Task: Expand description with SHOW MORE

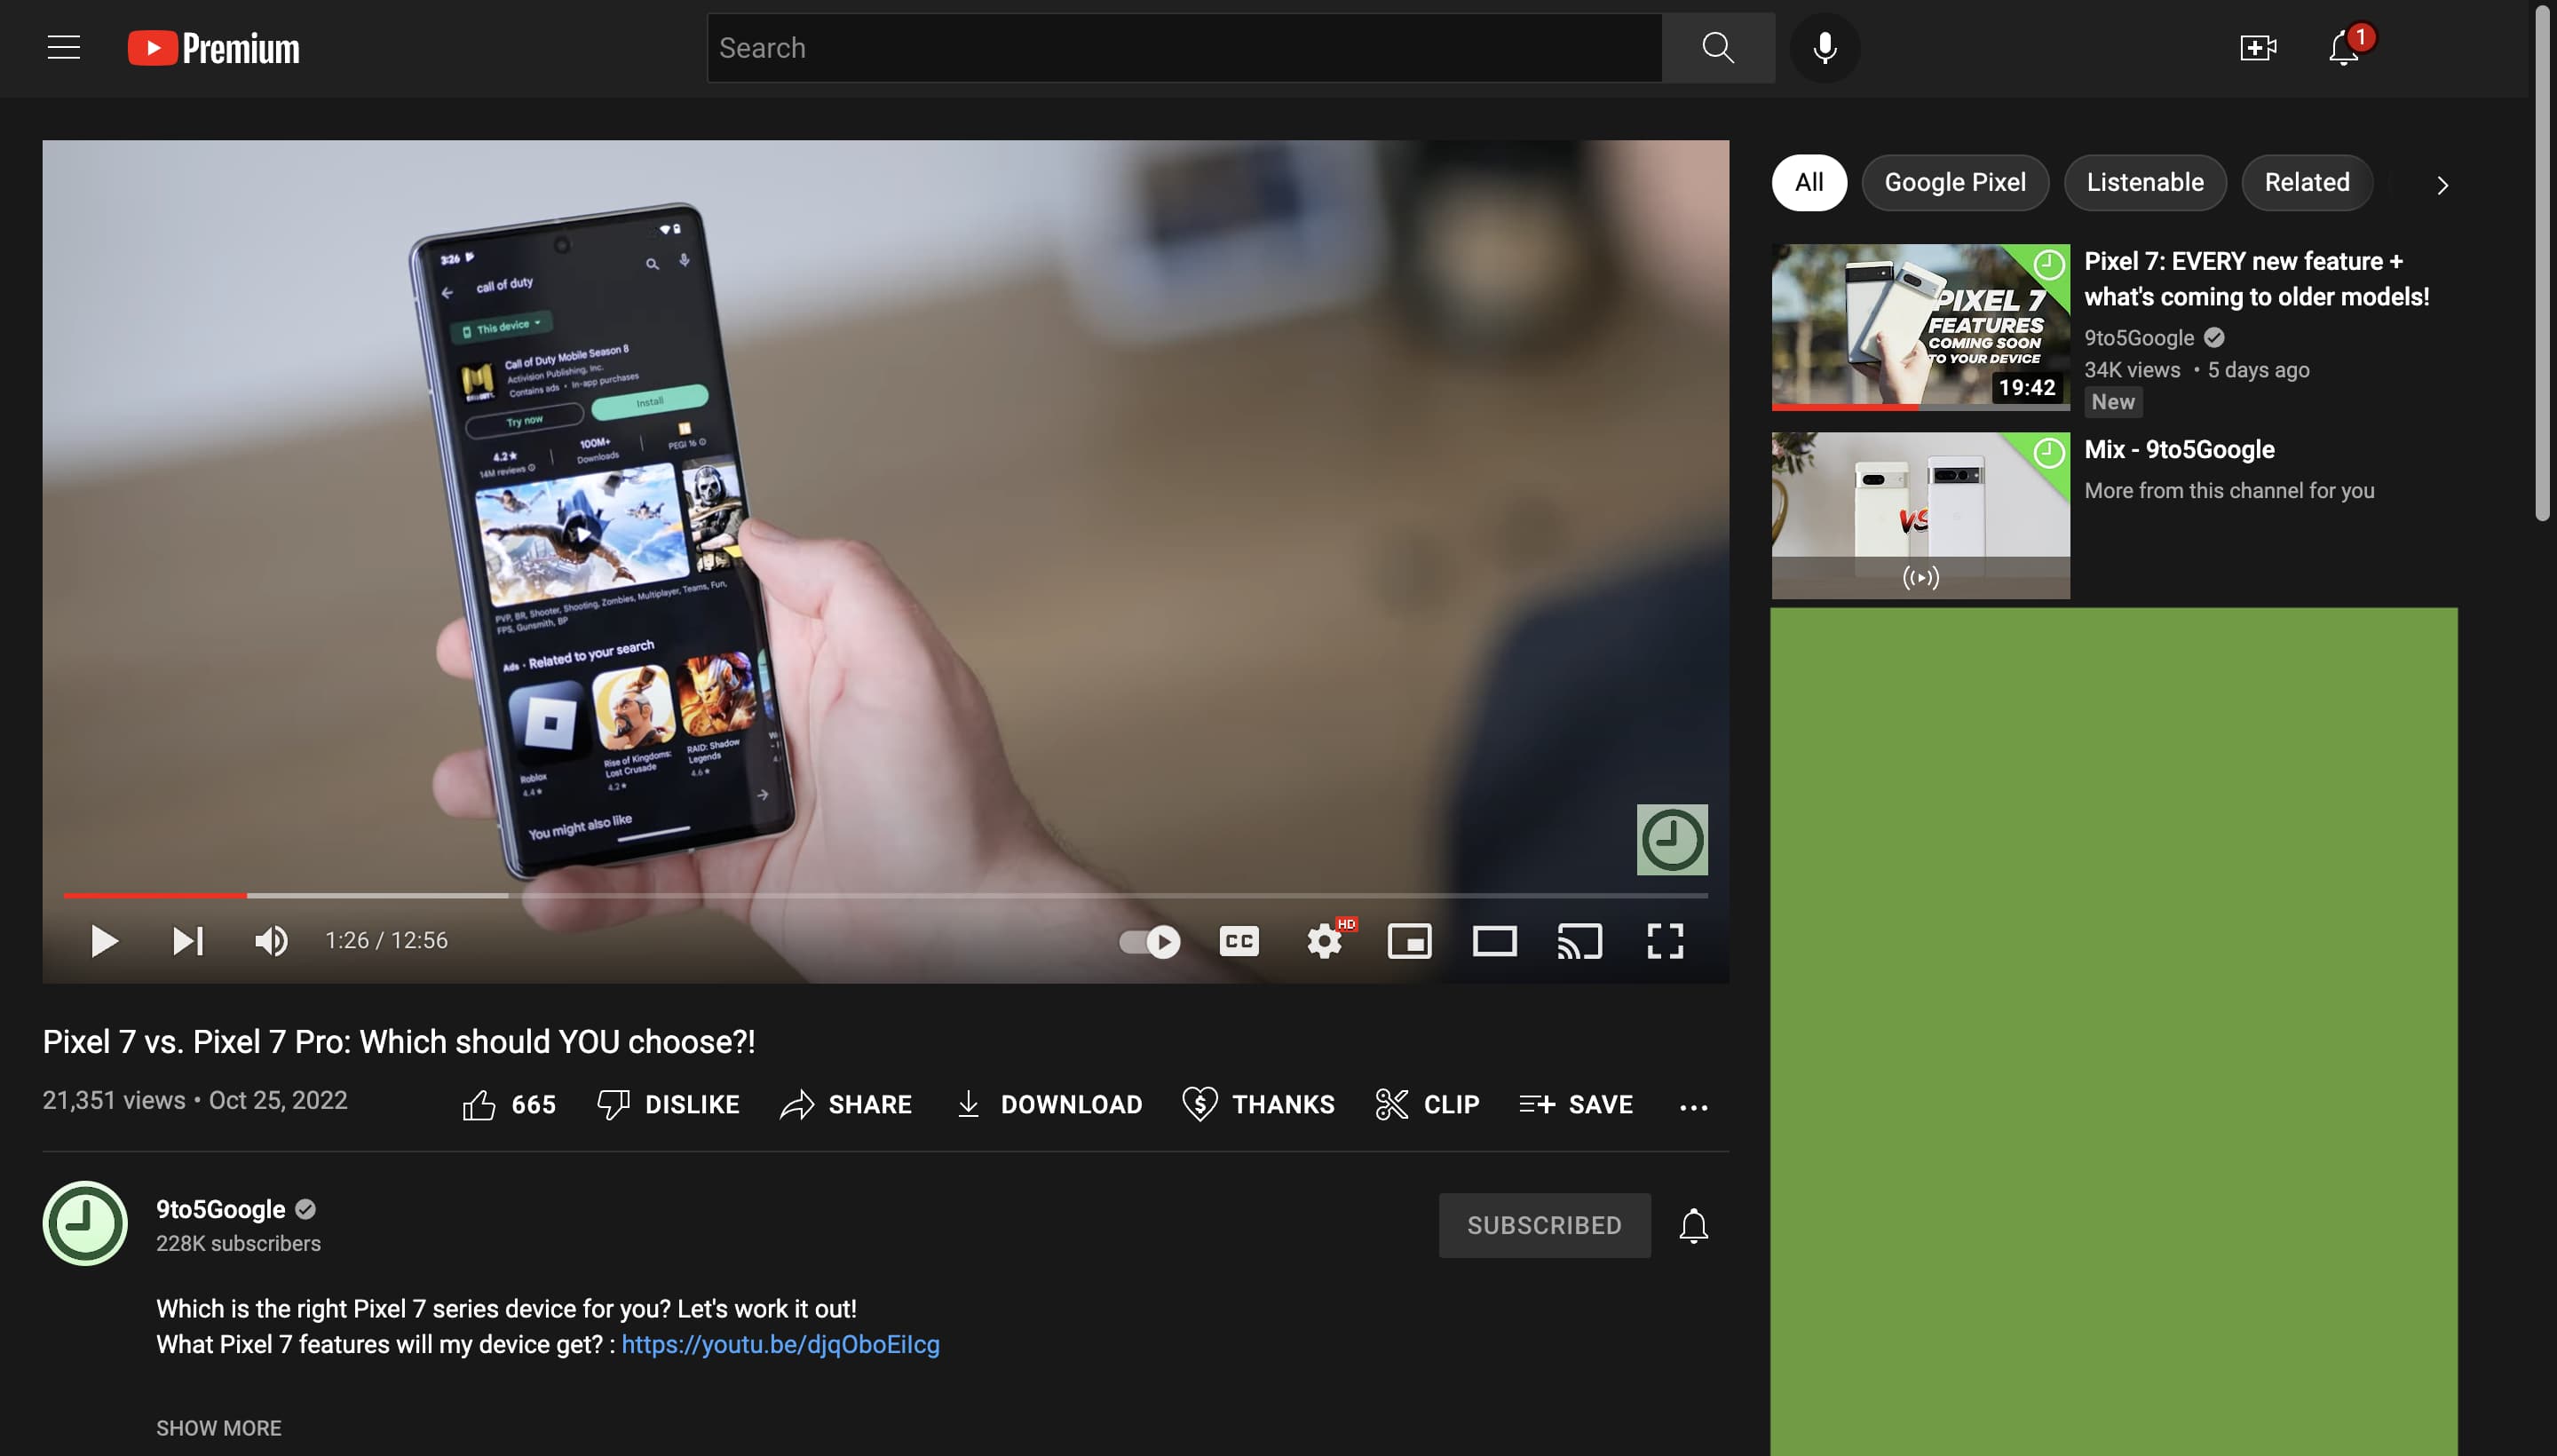Action: pos(218,1428)
